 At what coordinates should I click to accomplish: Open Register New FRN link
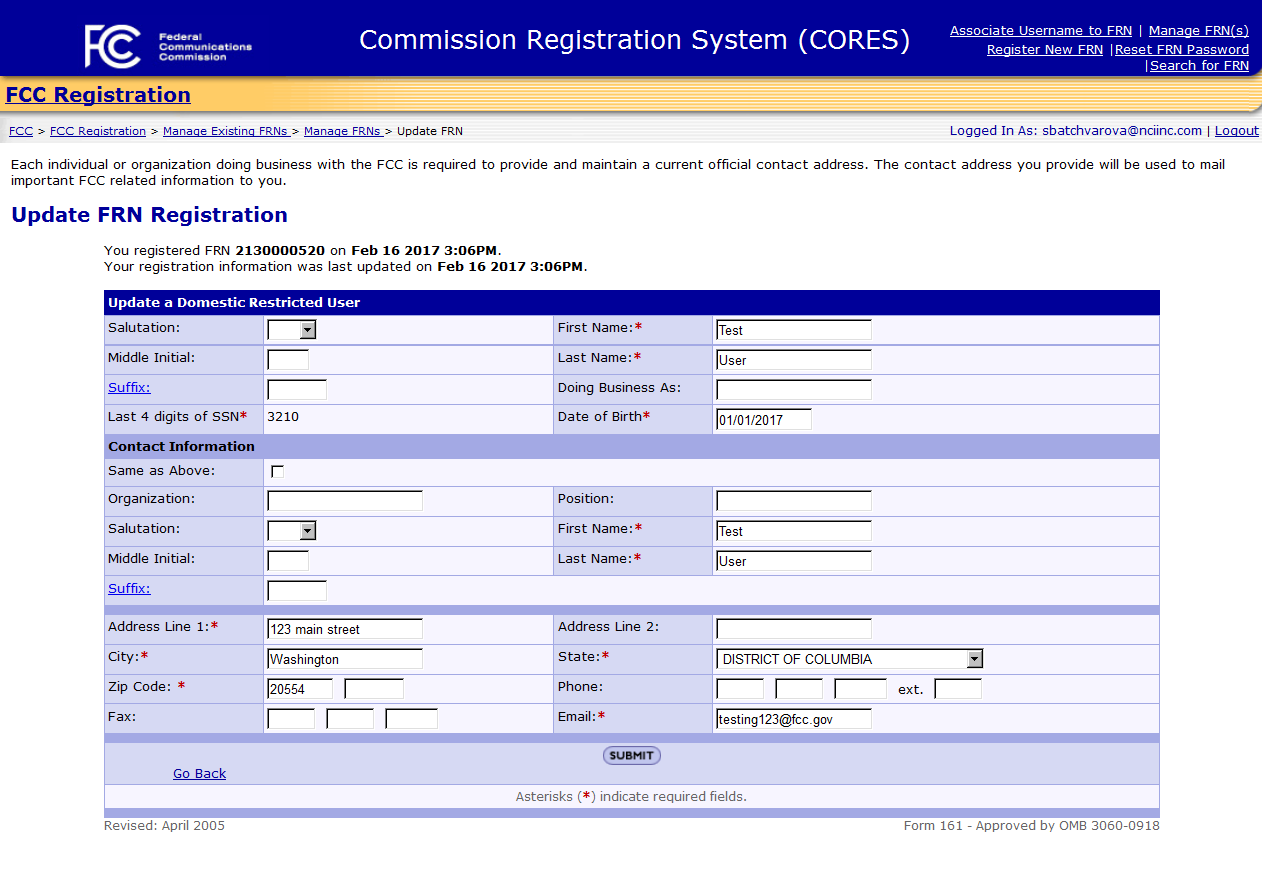pos(1044,49)
